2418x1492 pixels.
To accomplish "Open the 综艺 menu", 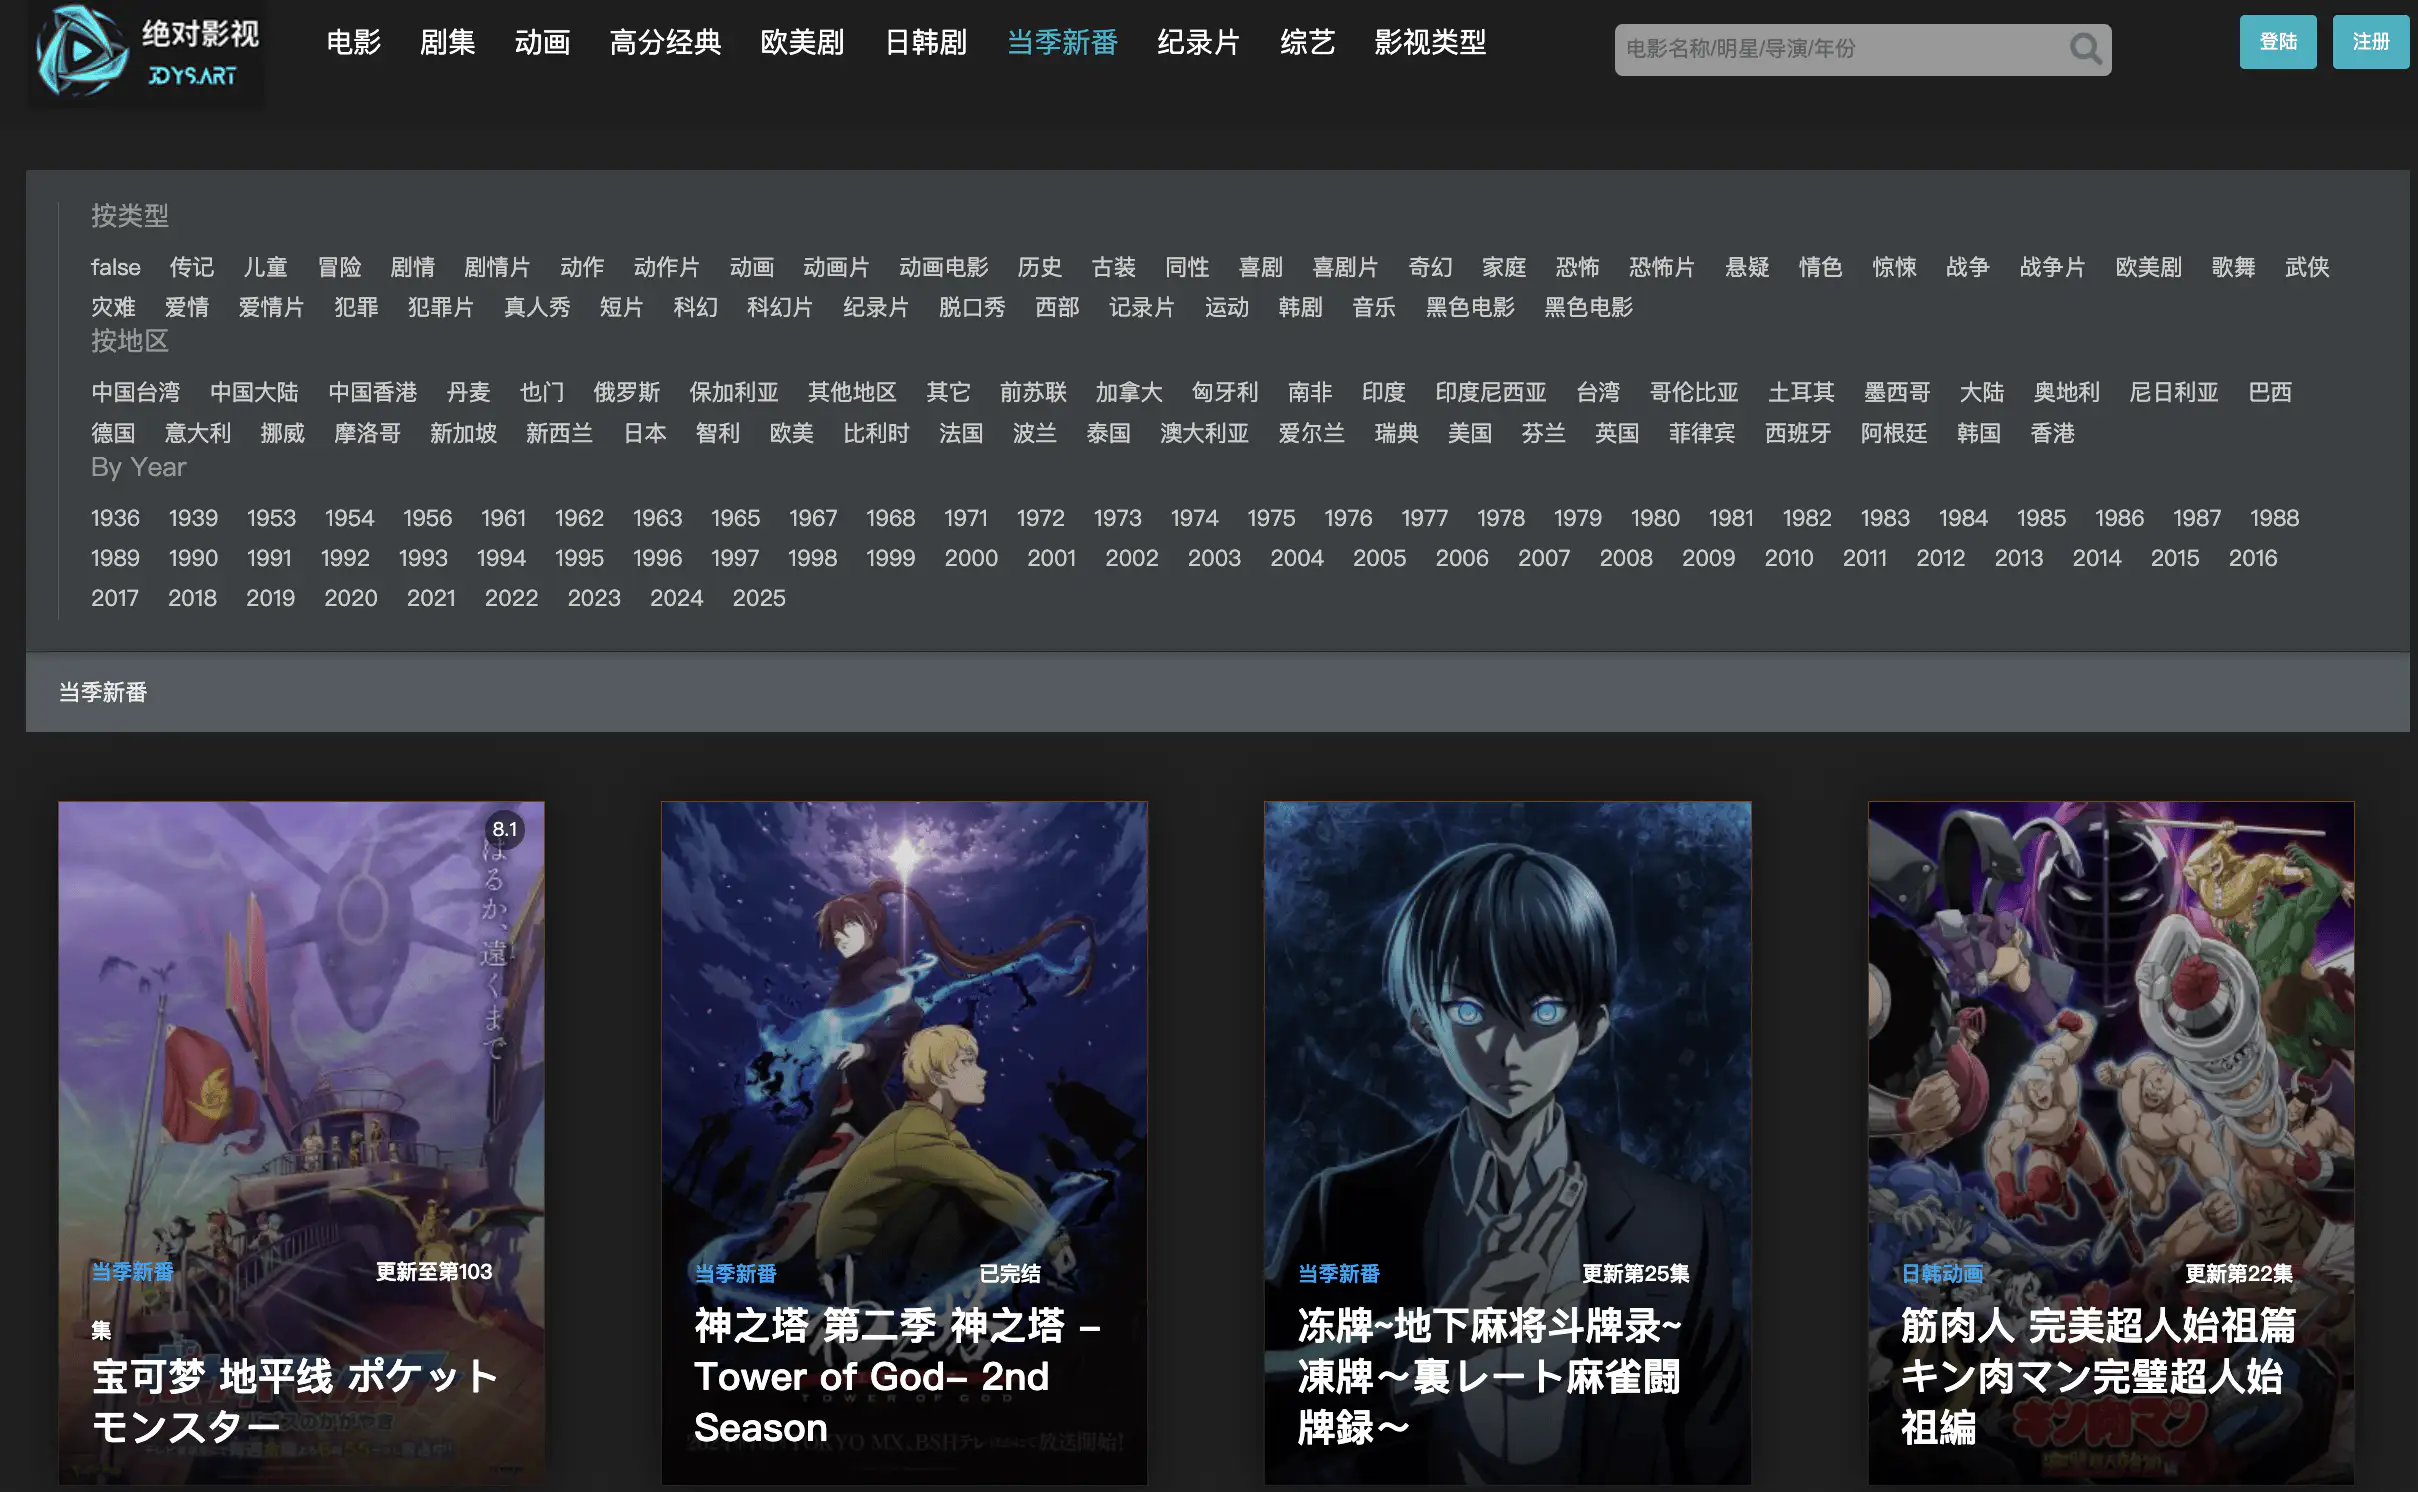I will (1307, 42).
